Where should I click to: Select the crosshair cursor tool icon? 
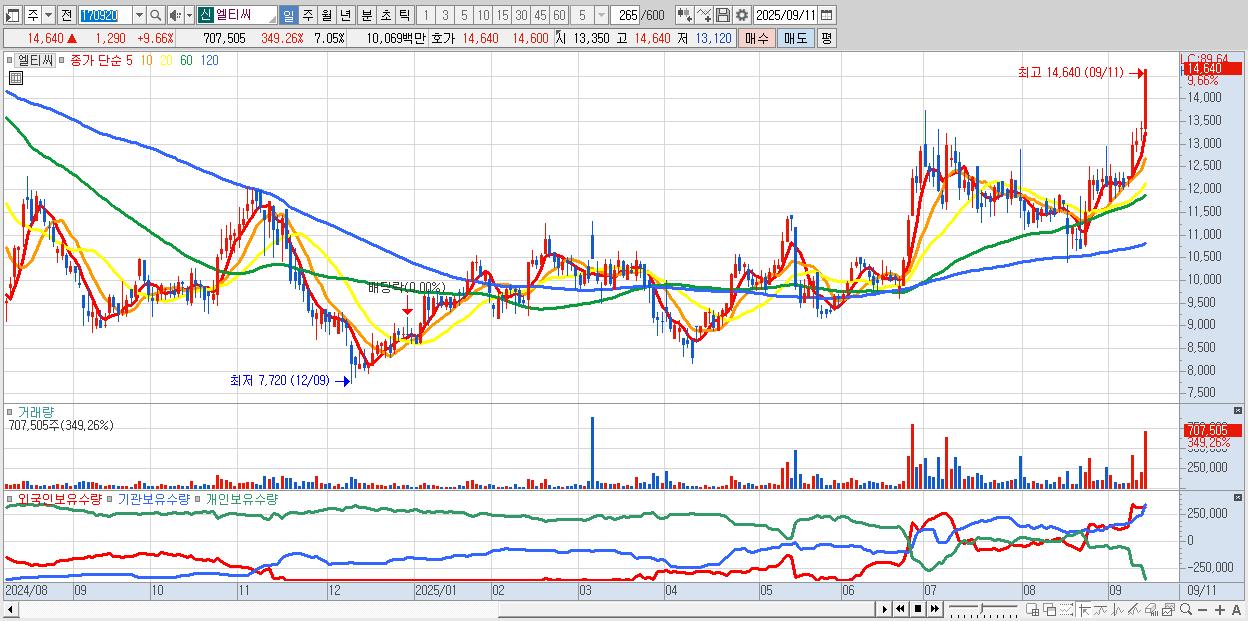[1084, 610]
